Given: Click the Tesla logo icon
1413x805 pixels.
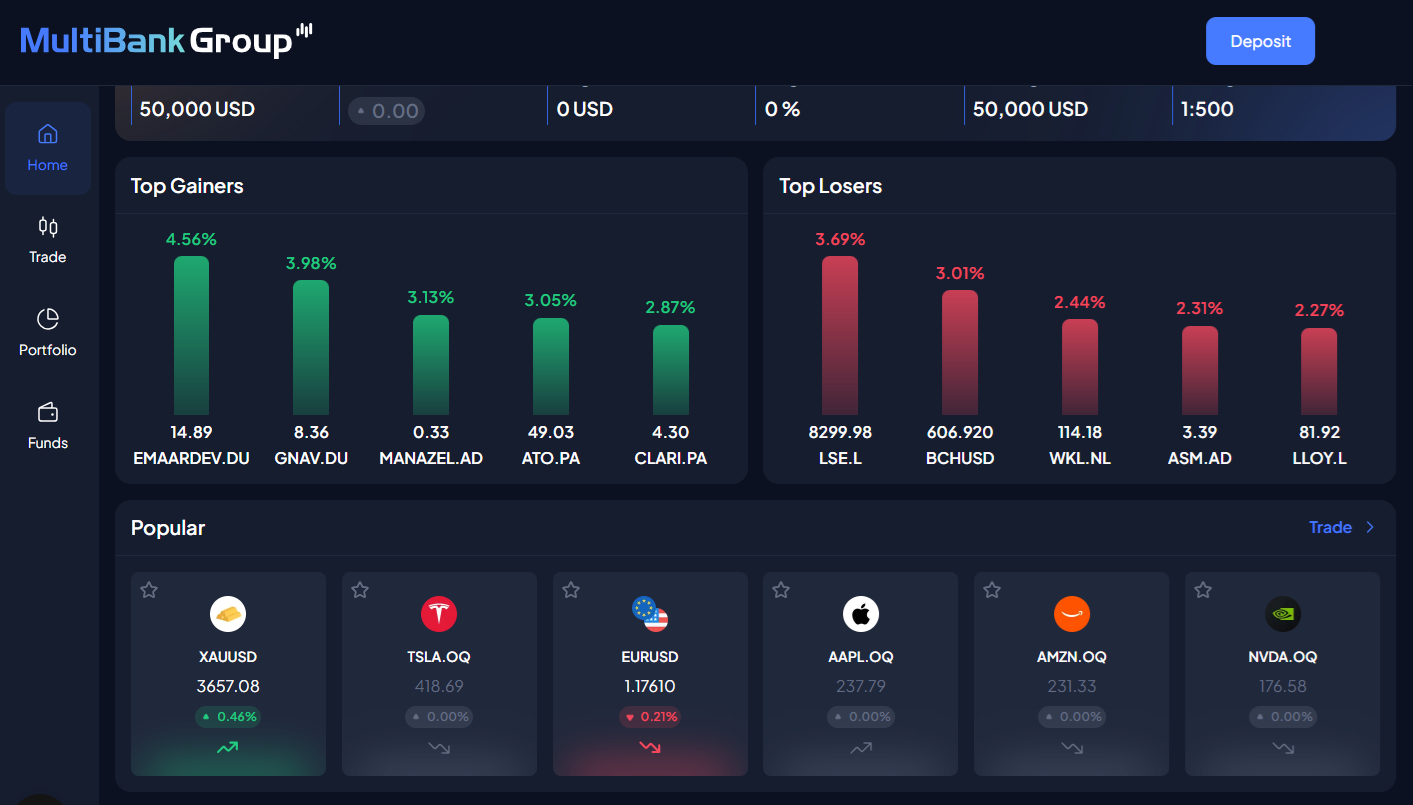Looking at the screenshot, I should (439, 613).
